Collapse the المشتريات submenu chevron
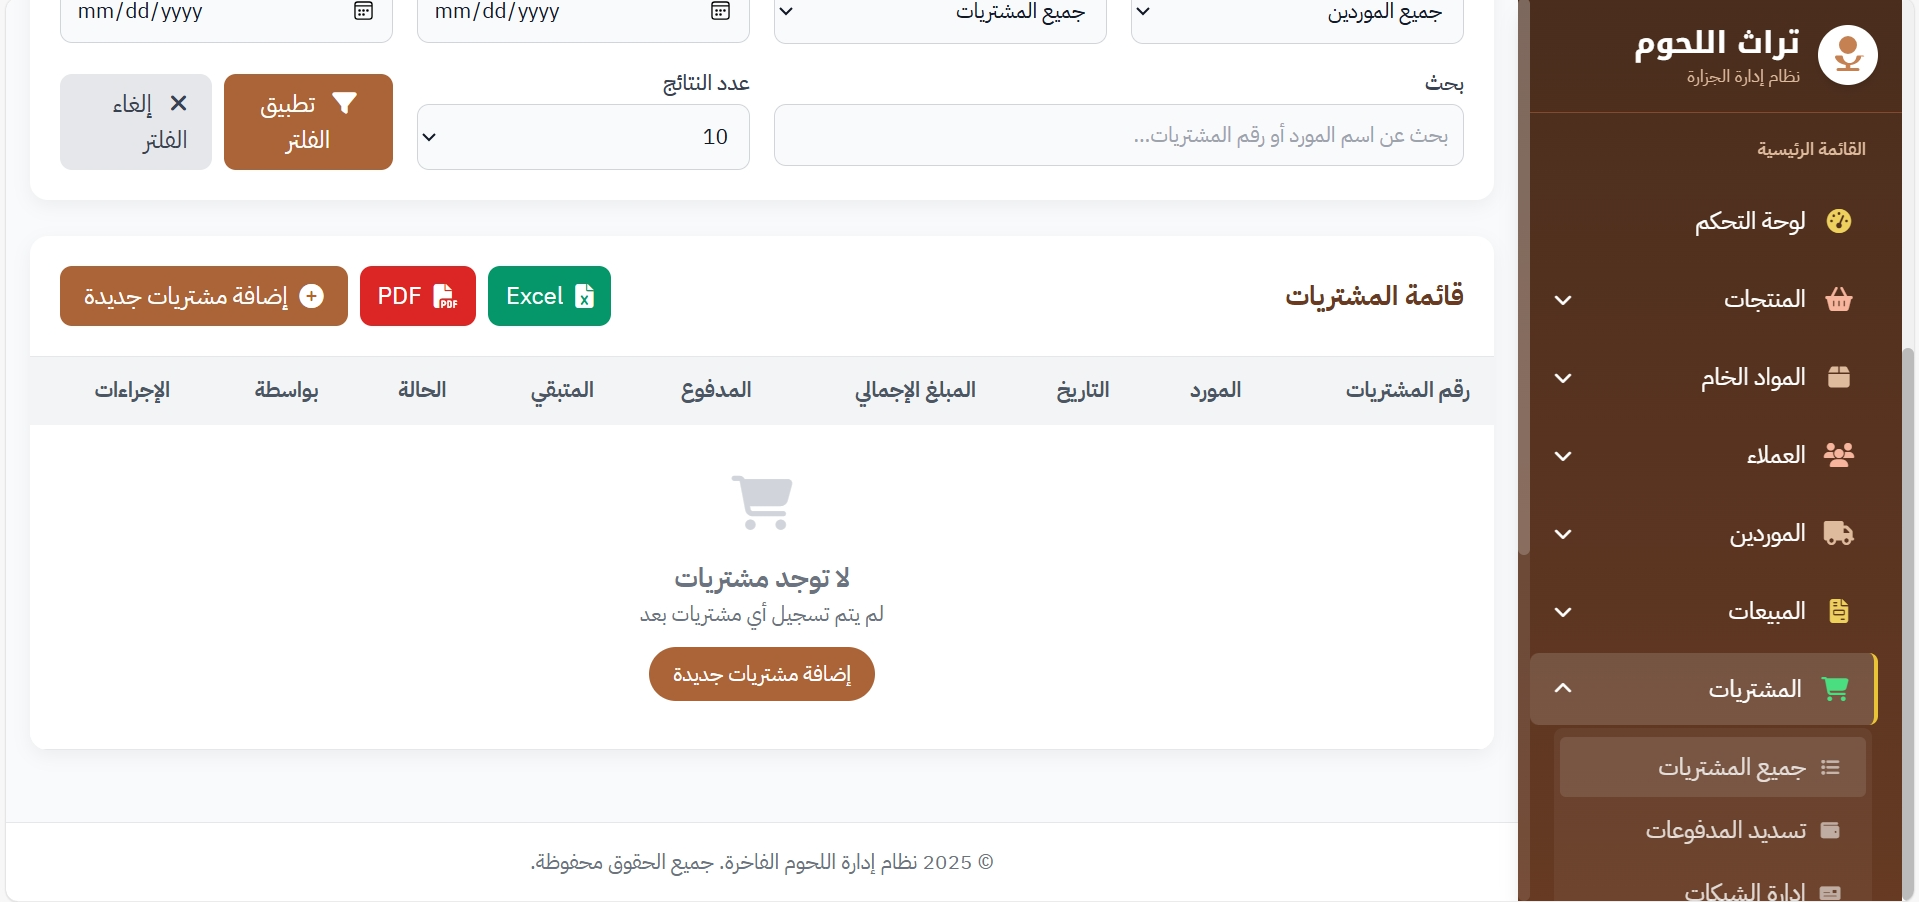The width and height of the screenshot is (1919, 902). click(x=1563, y=688)
